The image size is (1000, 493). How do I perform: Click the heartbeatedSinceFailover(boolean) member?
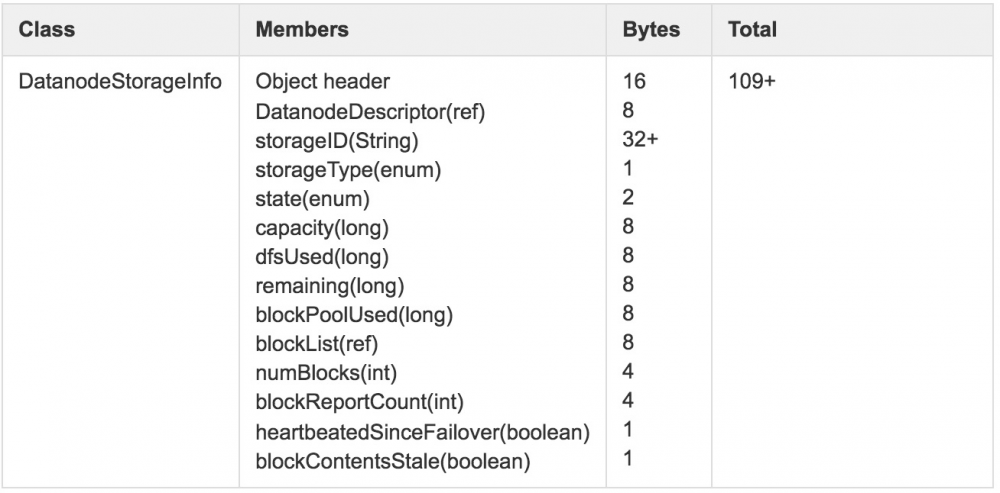coord(423,432)
